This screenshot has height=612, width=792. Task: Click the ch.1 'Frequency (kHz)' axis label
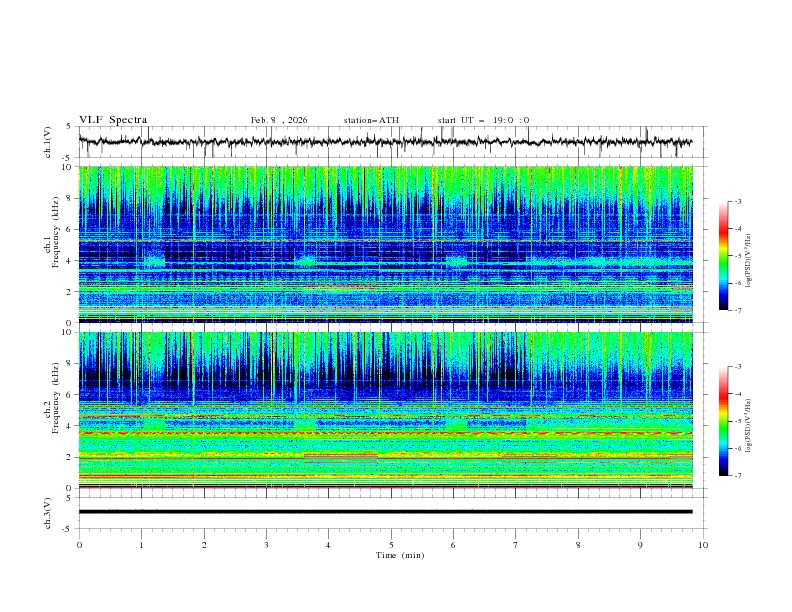(x=56, y=232)
